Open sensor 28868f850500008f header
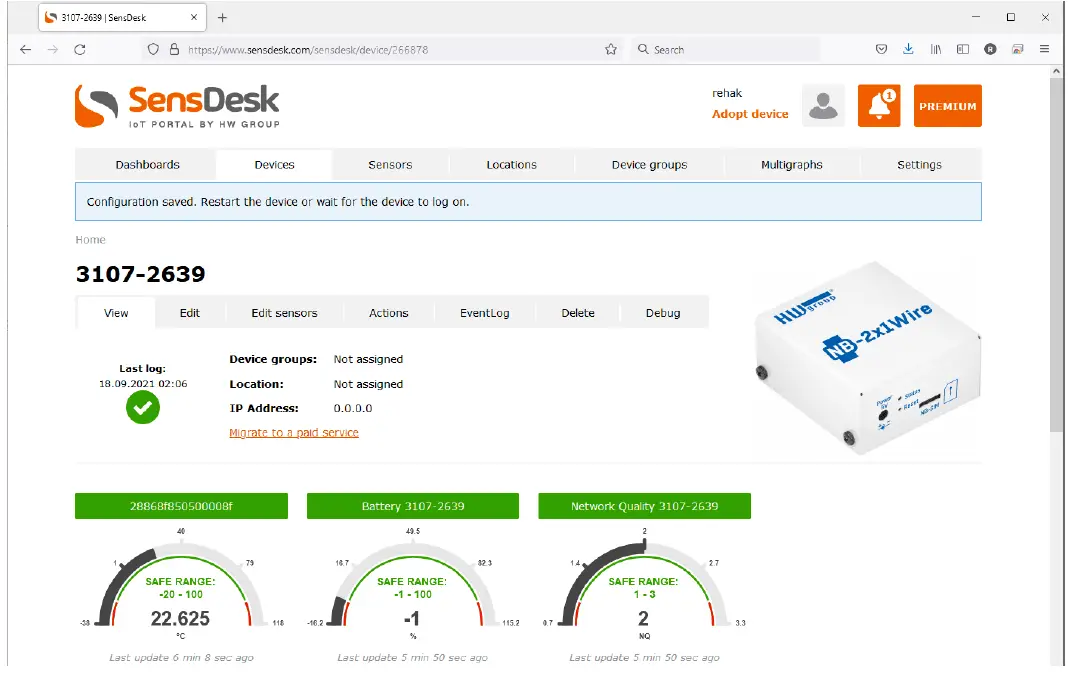1071x679 pixels. 181,506
